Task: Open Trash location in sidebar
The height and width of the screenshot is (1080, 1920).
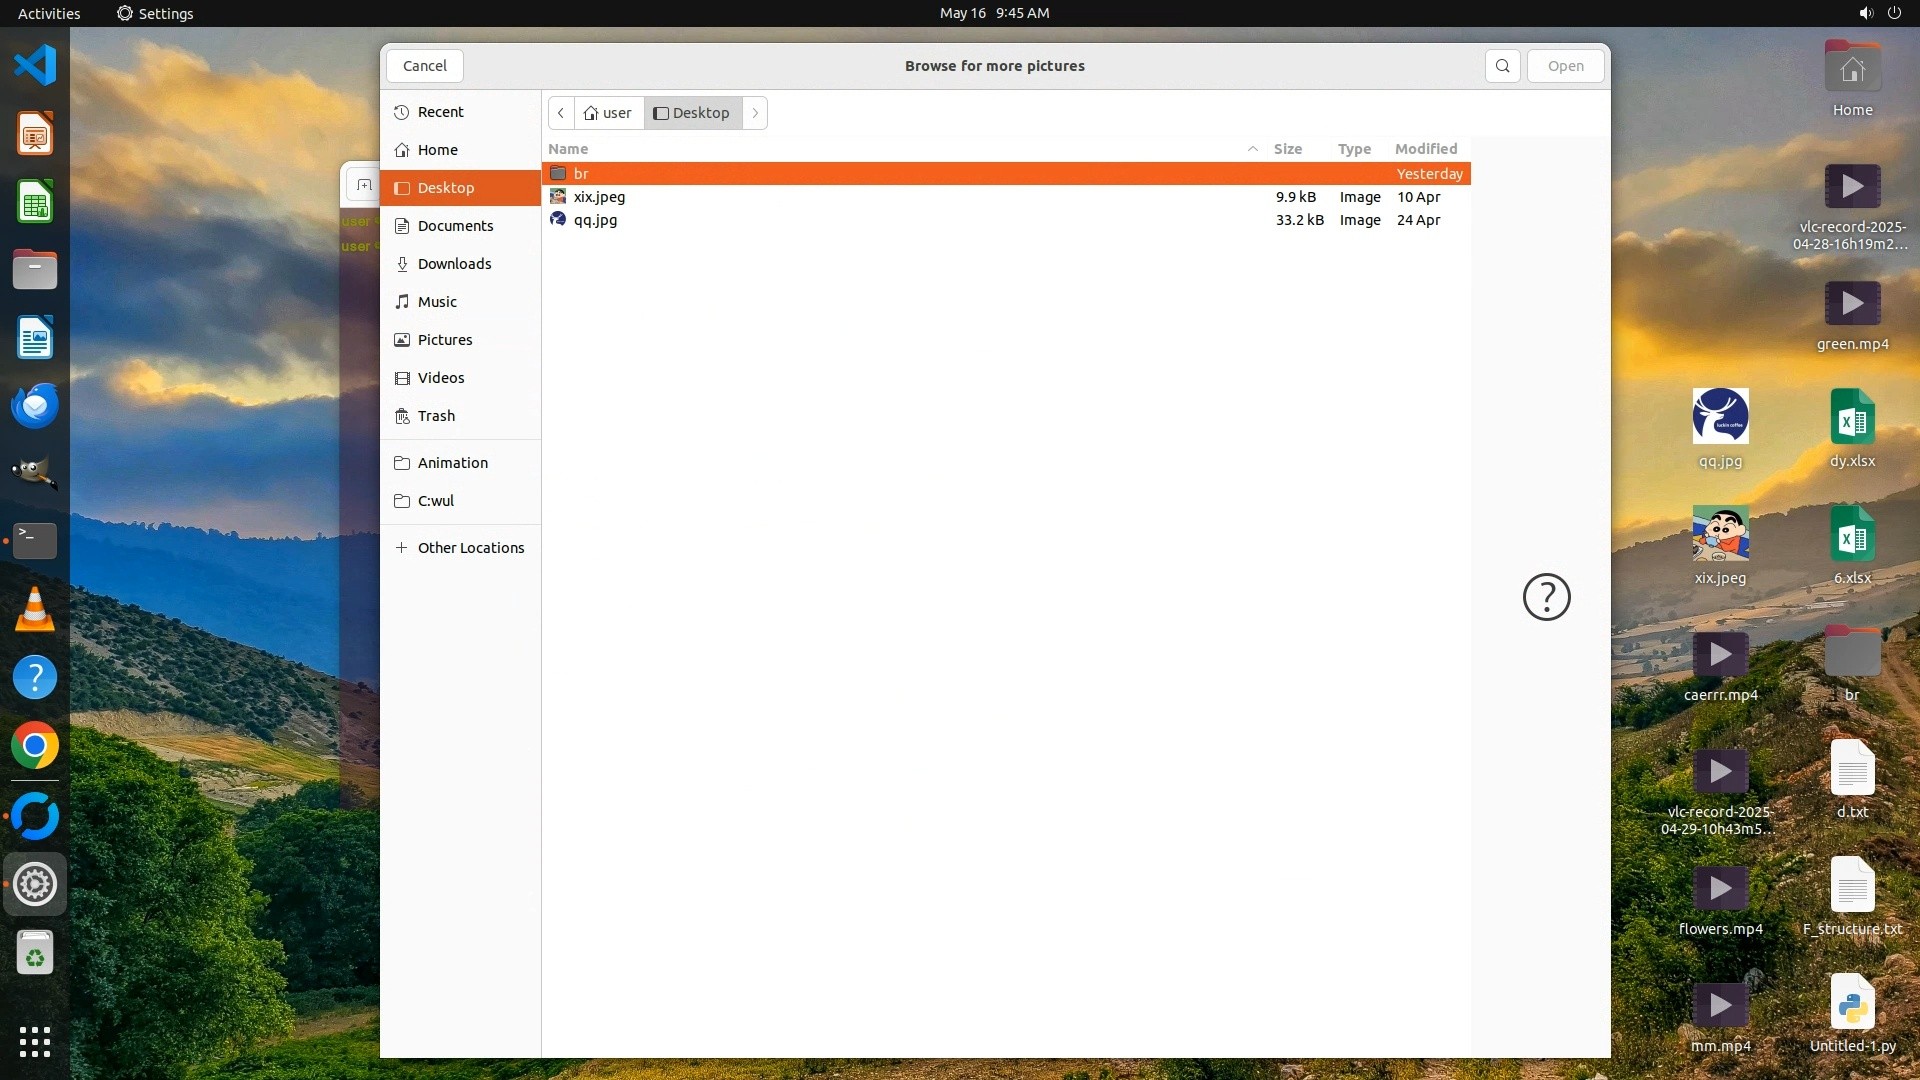Action: click(436, 416)
